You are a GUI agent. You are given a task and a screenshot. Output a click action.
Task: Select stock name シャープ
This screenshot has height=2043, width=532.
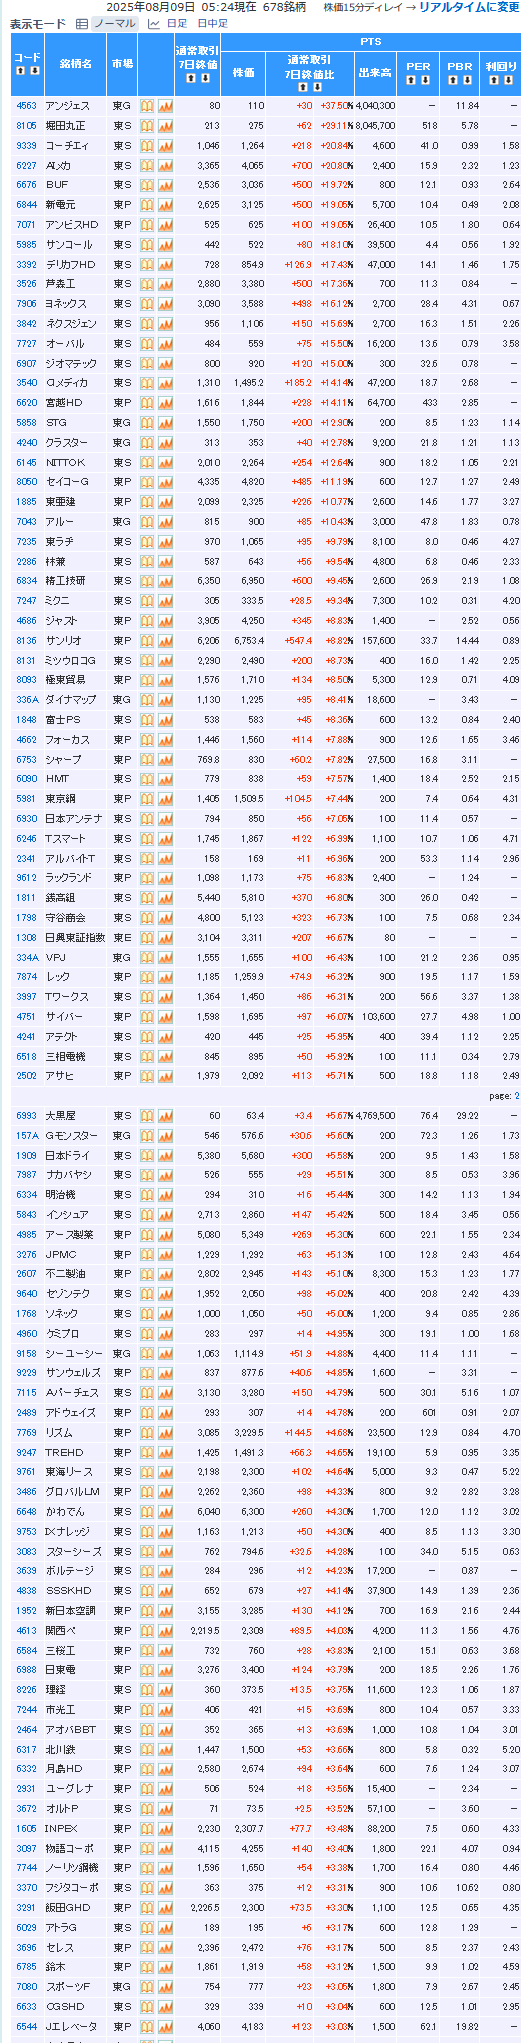pos(61,760)
